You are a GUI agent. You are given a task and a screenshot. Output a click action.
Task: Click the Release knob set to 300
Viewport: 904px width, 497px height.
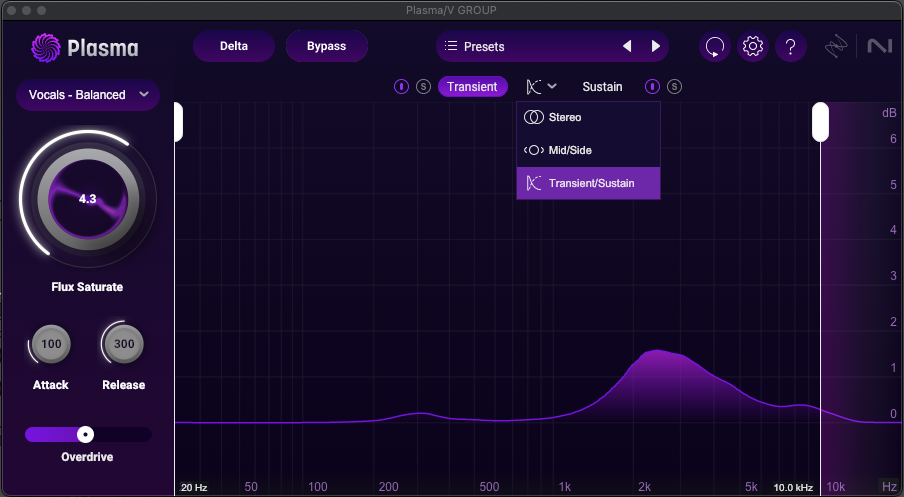[x=124, y=344]
